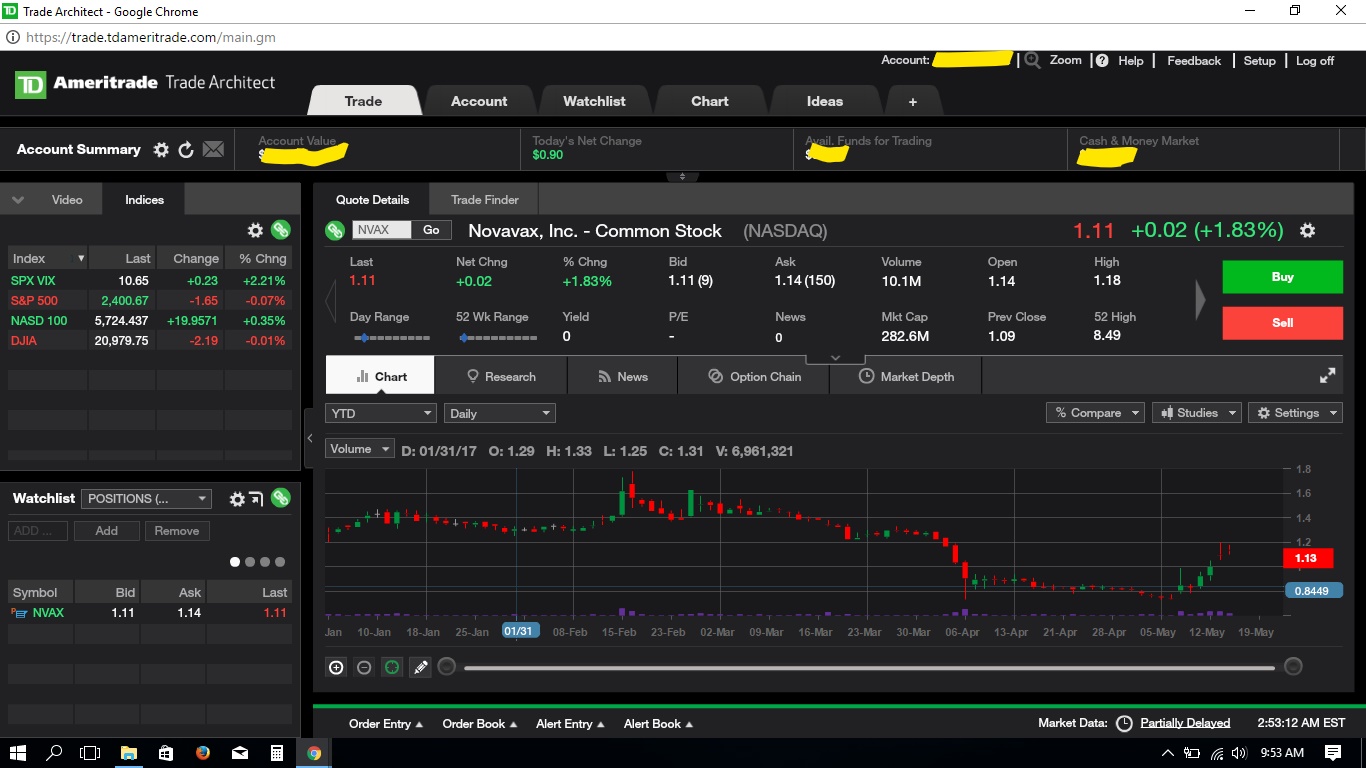Open the Studies dropdown
Screen dimensions: 1366x768
[x=1196, y=413]
